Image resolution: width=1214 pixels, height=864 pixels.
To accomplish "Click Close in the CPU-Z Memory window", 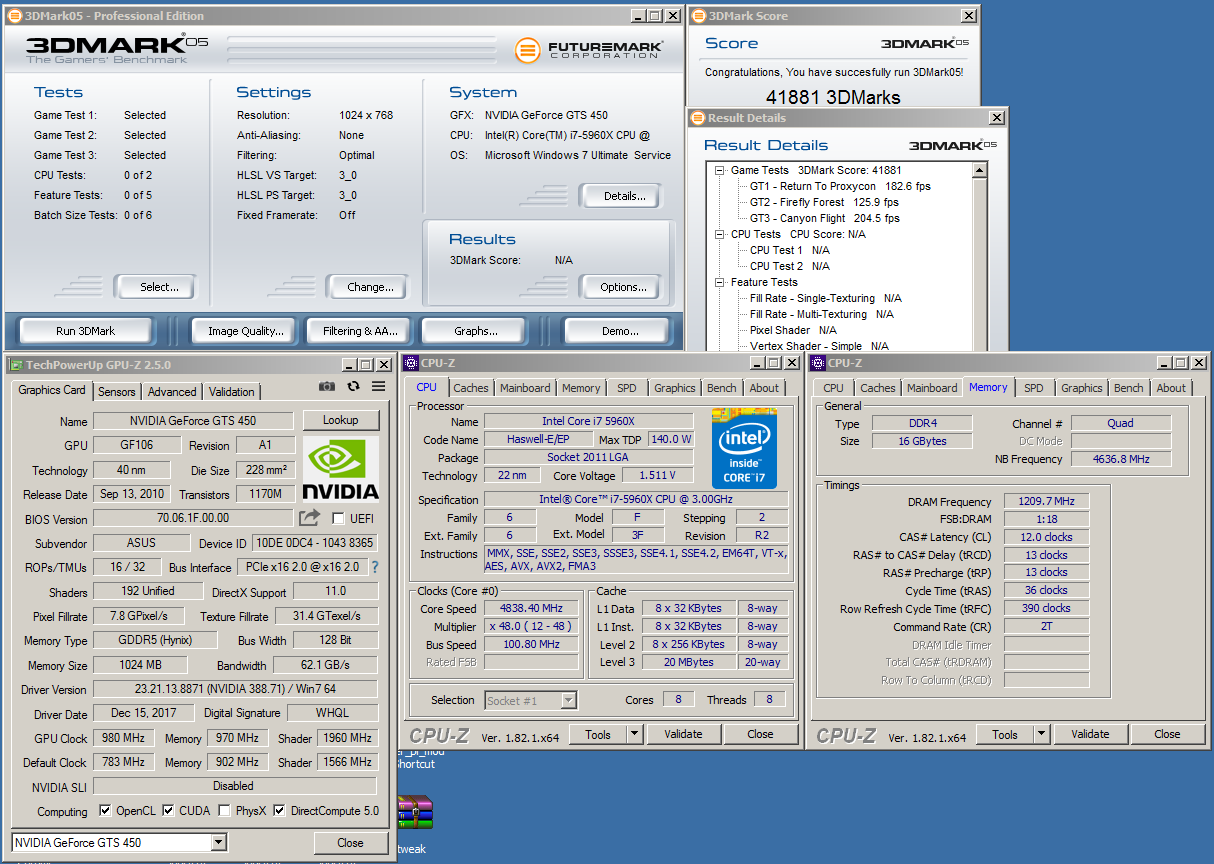I will [1167, 734].
